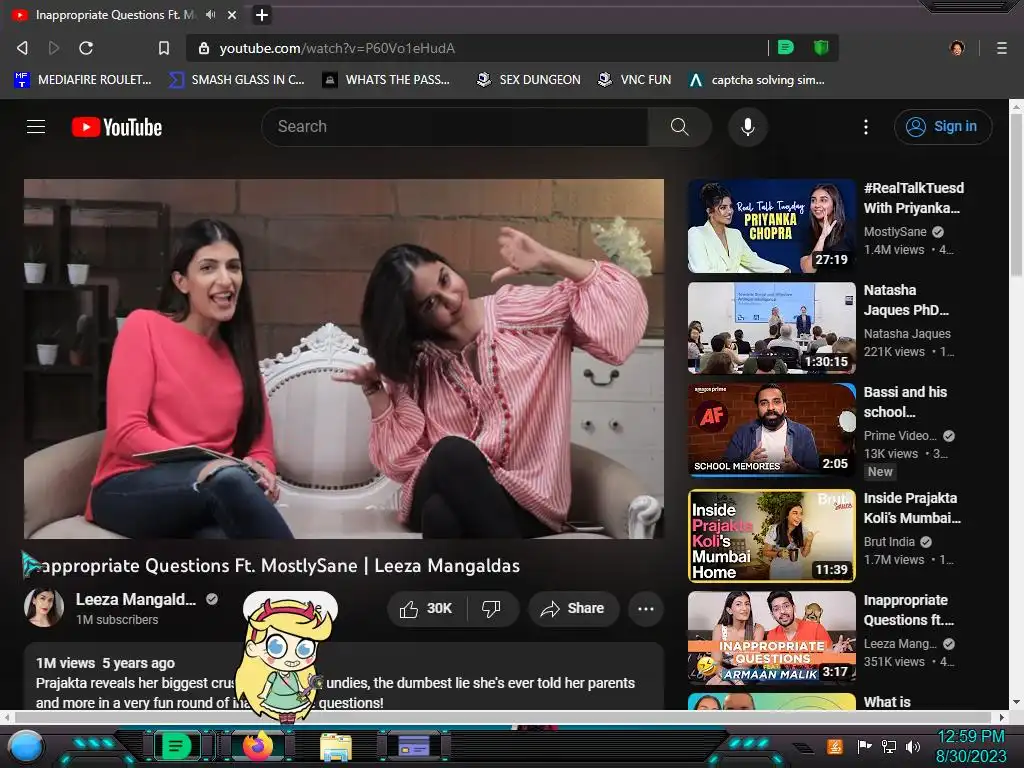Click Natasha Jaques channel name text
Screen dimensions: 1024x768
(x=907, y=334)
